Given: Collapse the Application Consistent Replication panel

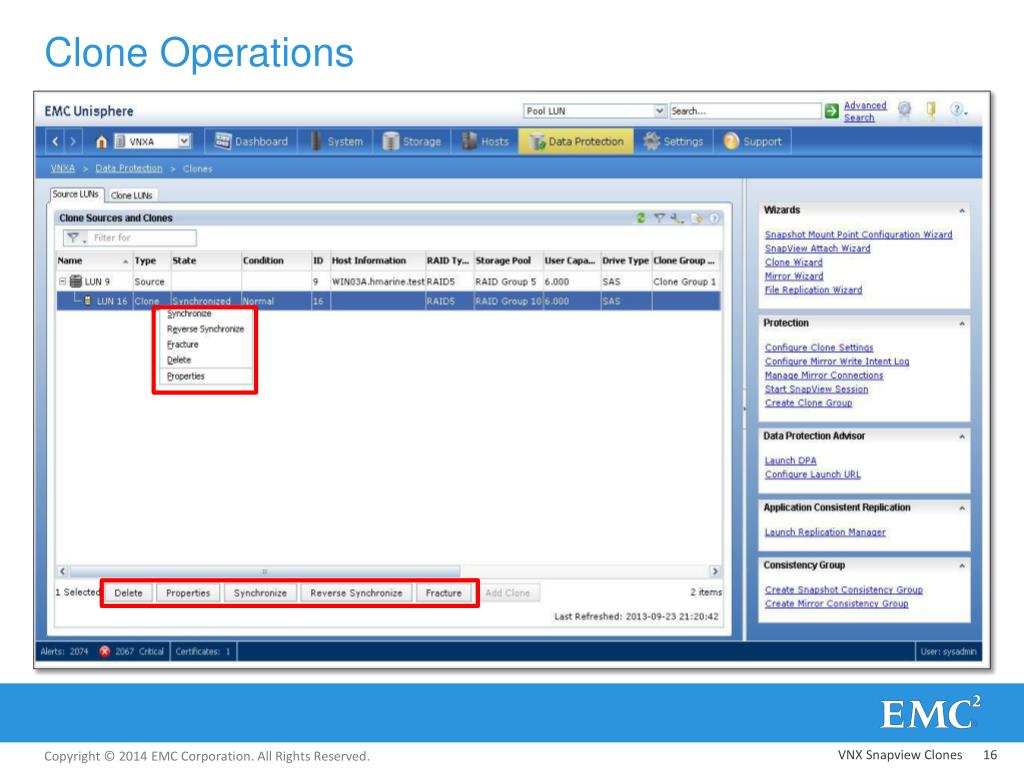Looking at the screenshot, I should [962, 508].
